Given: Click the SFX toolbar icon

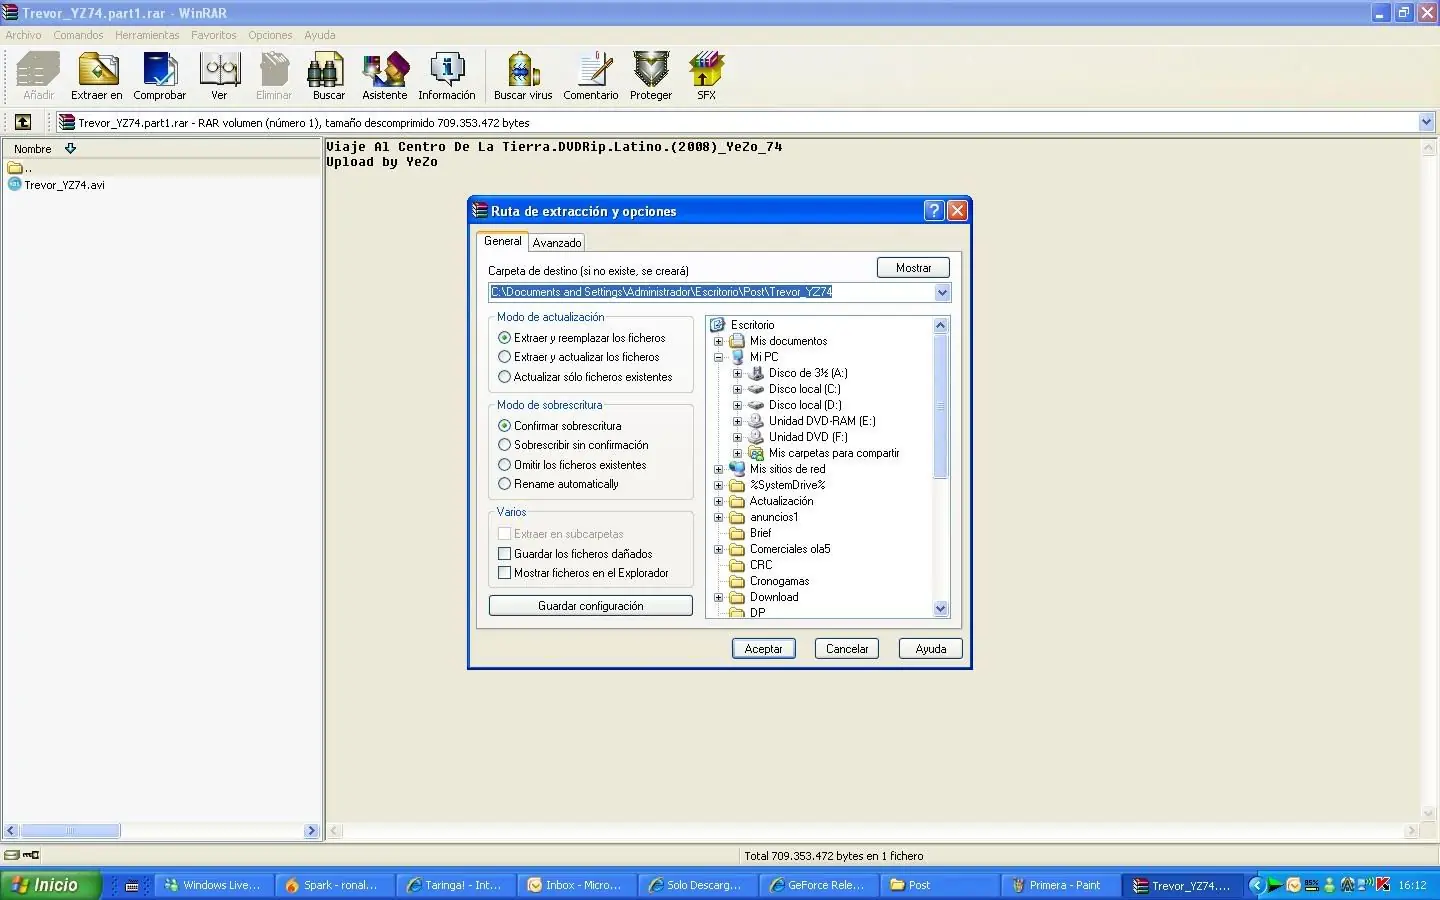Looking at the screenshot, I should [706, 76].
